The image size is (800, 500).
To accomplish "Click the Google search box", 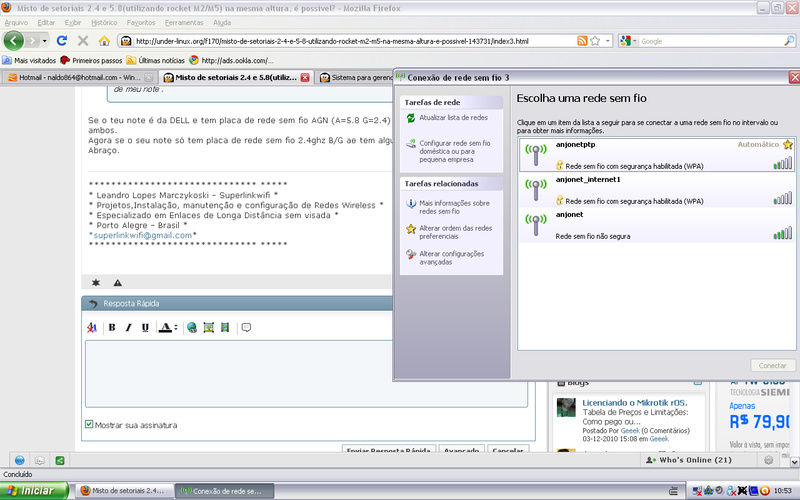I will 710,41.
